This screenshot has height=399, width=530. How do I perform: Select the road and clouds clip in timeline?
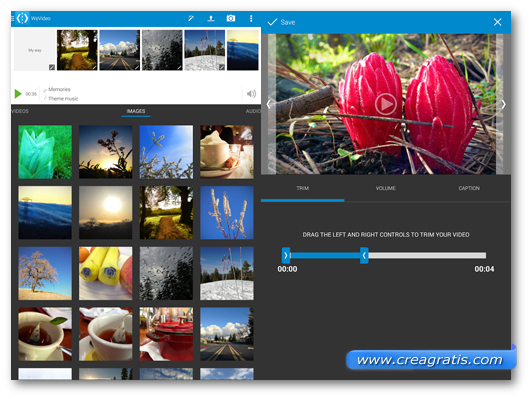pos(120,50)
